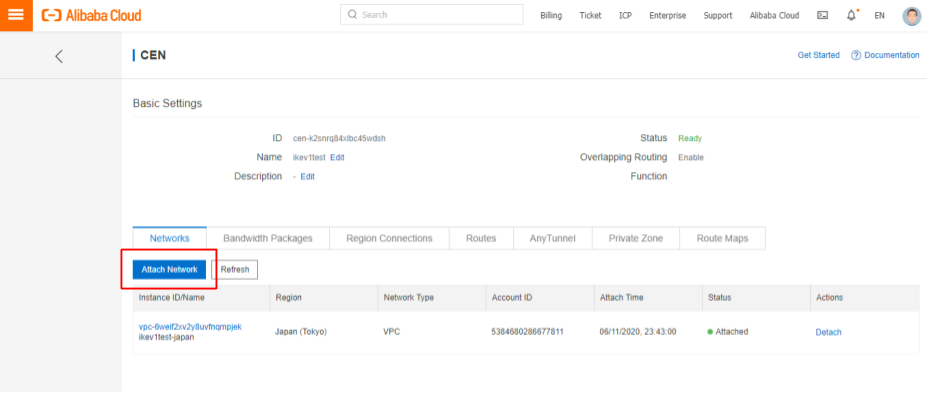Image resolution: width=933 pixels, height=400 pixels.
Task: Edit the CEN name ikev1test
Action: 337,158
